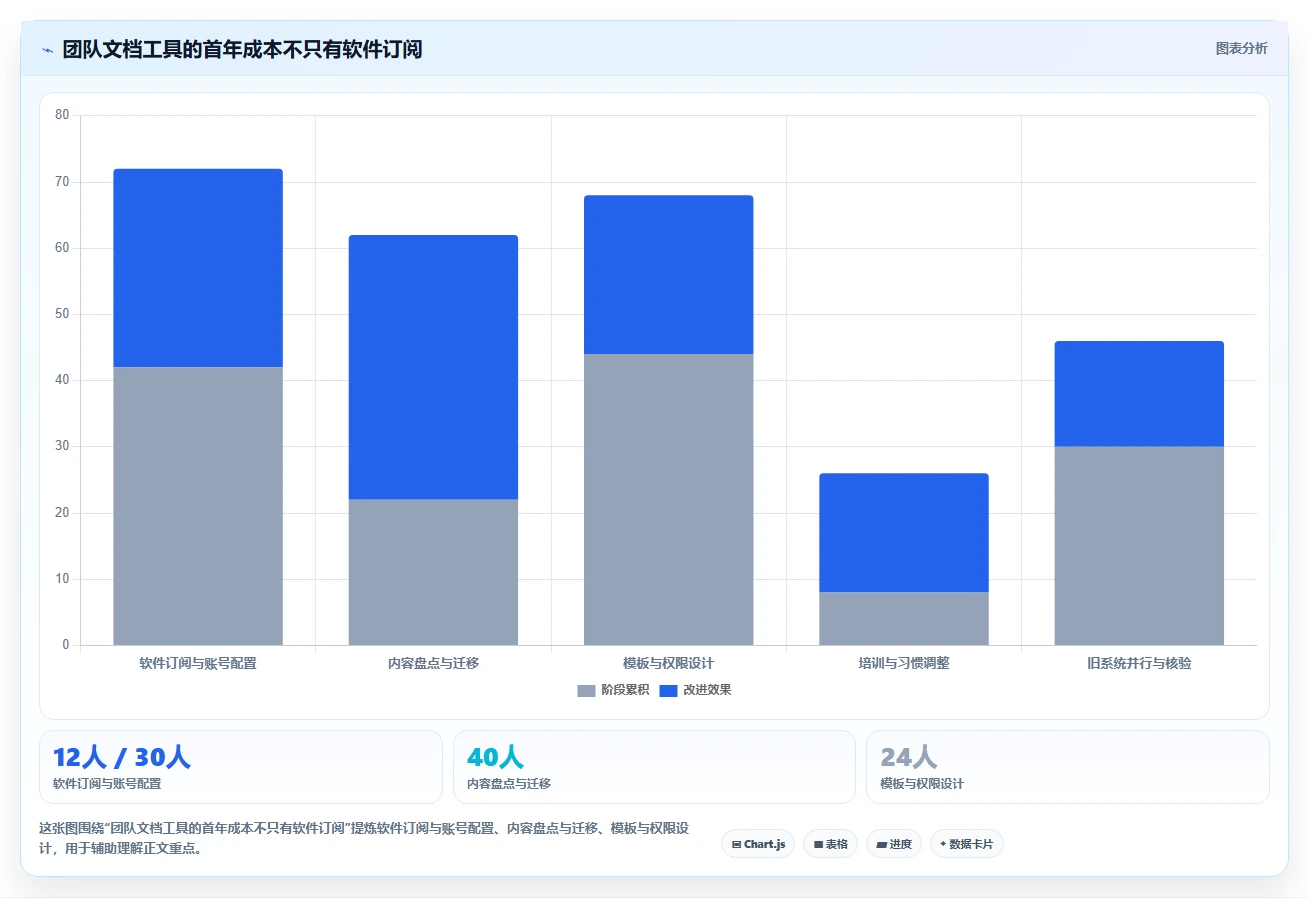Click the blue bar segment of 模板与权限设计
The image size is (1309, 898).
[669, 275]
